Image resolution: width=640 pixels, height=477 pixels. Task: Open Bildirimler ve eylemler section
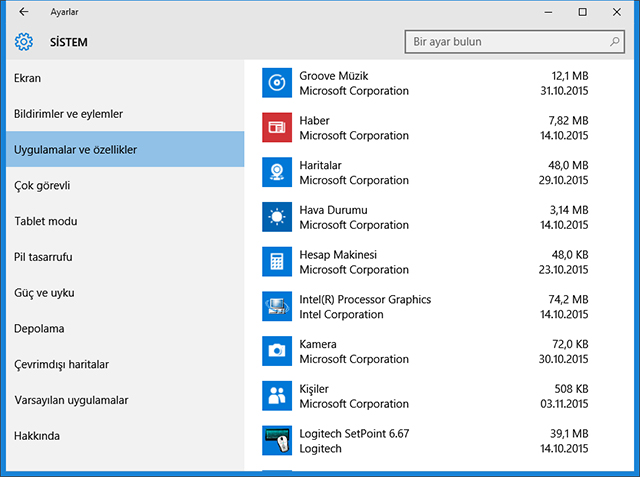[125, 114]
